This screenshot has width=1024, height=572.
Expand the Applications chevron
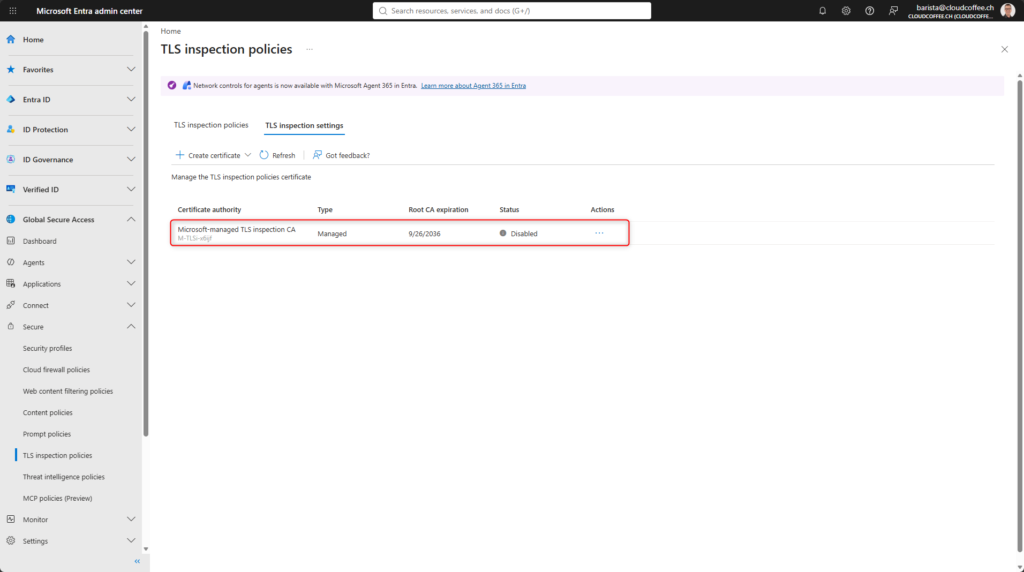coord(131,284)
